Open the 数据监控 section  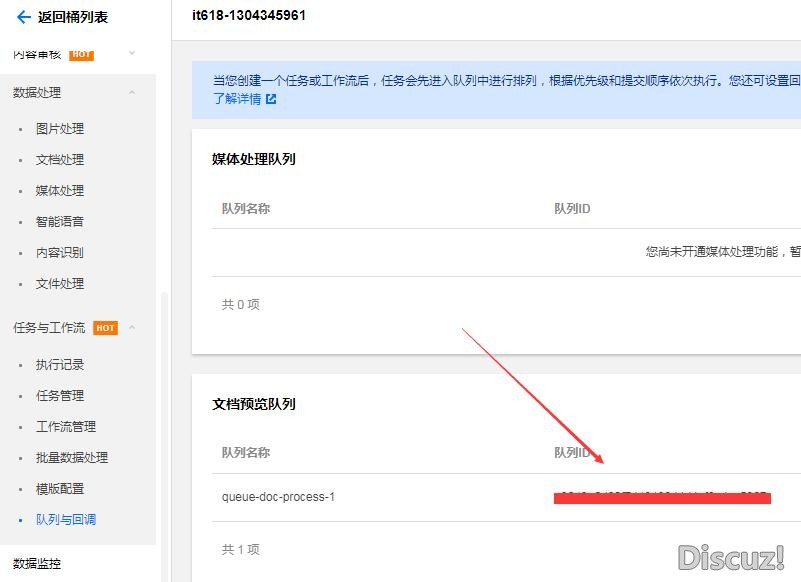[37, 564]
